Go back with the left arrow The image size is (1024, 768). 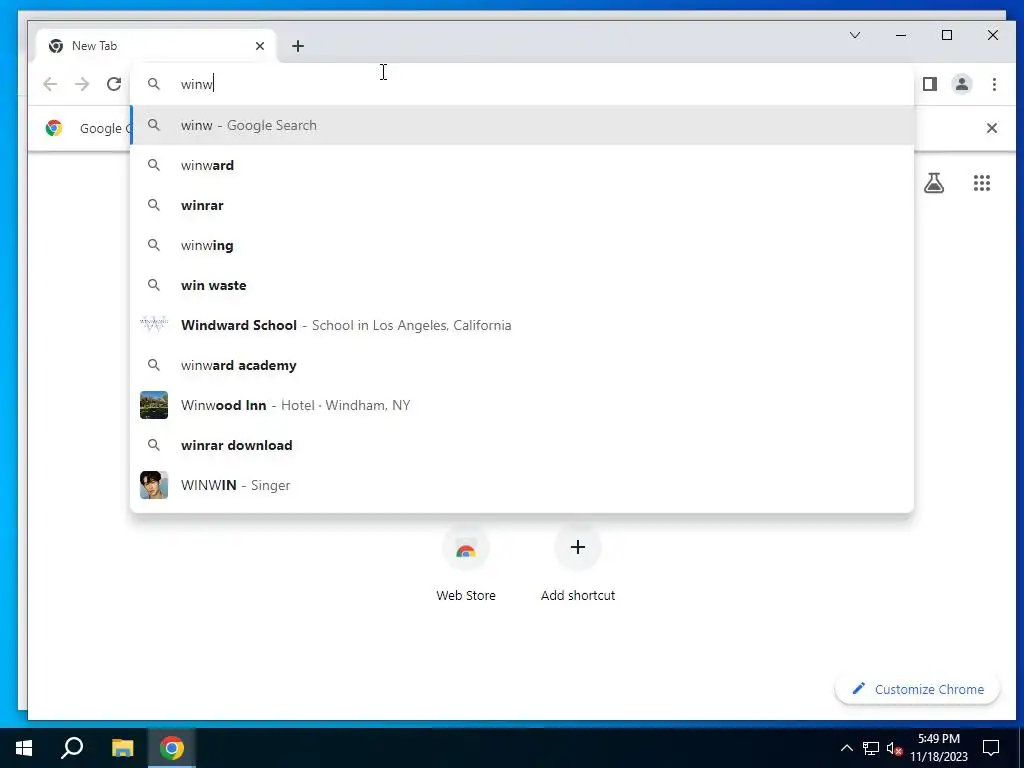point(50,84)
